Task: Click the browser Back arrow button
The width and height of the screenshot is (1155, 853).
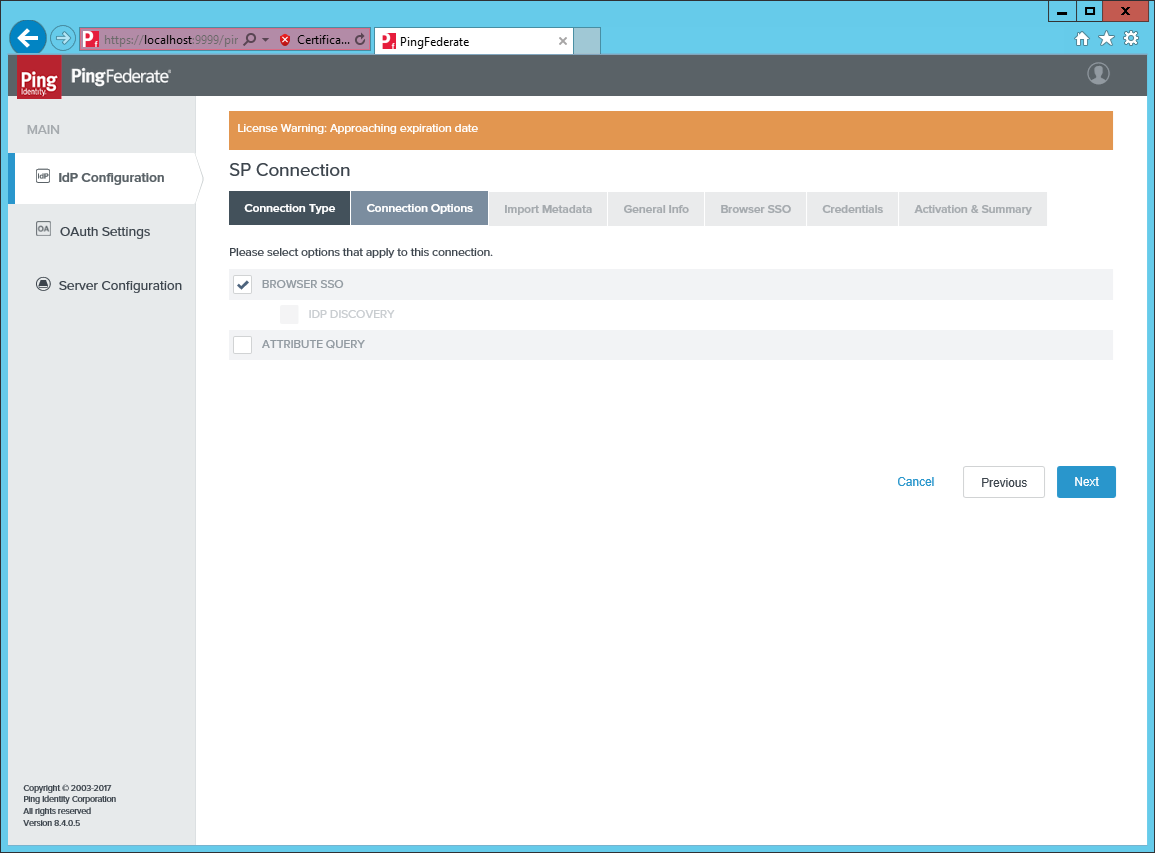Action: 28,38
